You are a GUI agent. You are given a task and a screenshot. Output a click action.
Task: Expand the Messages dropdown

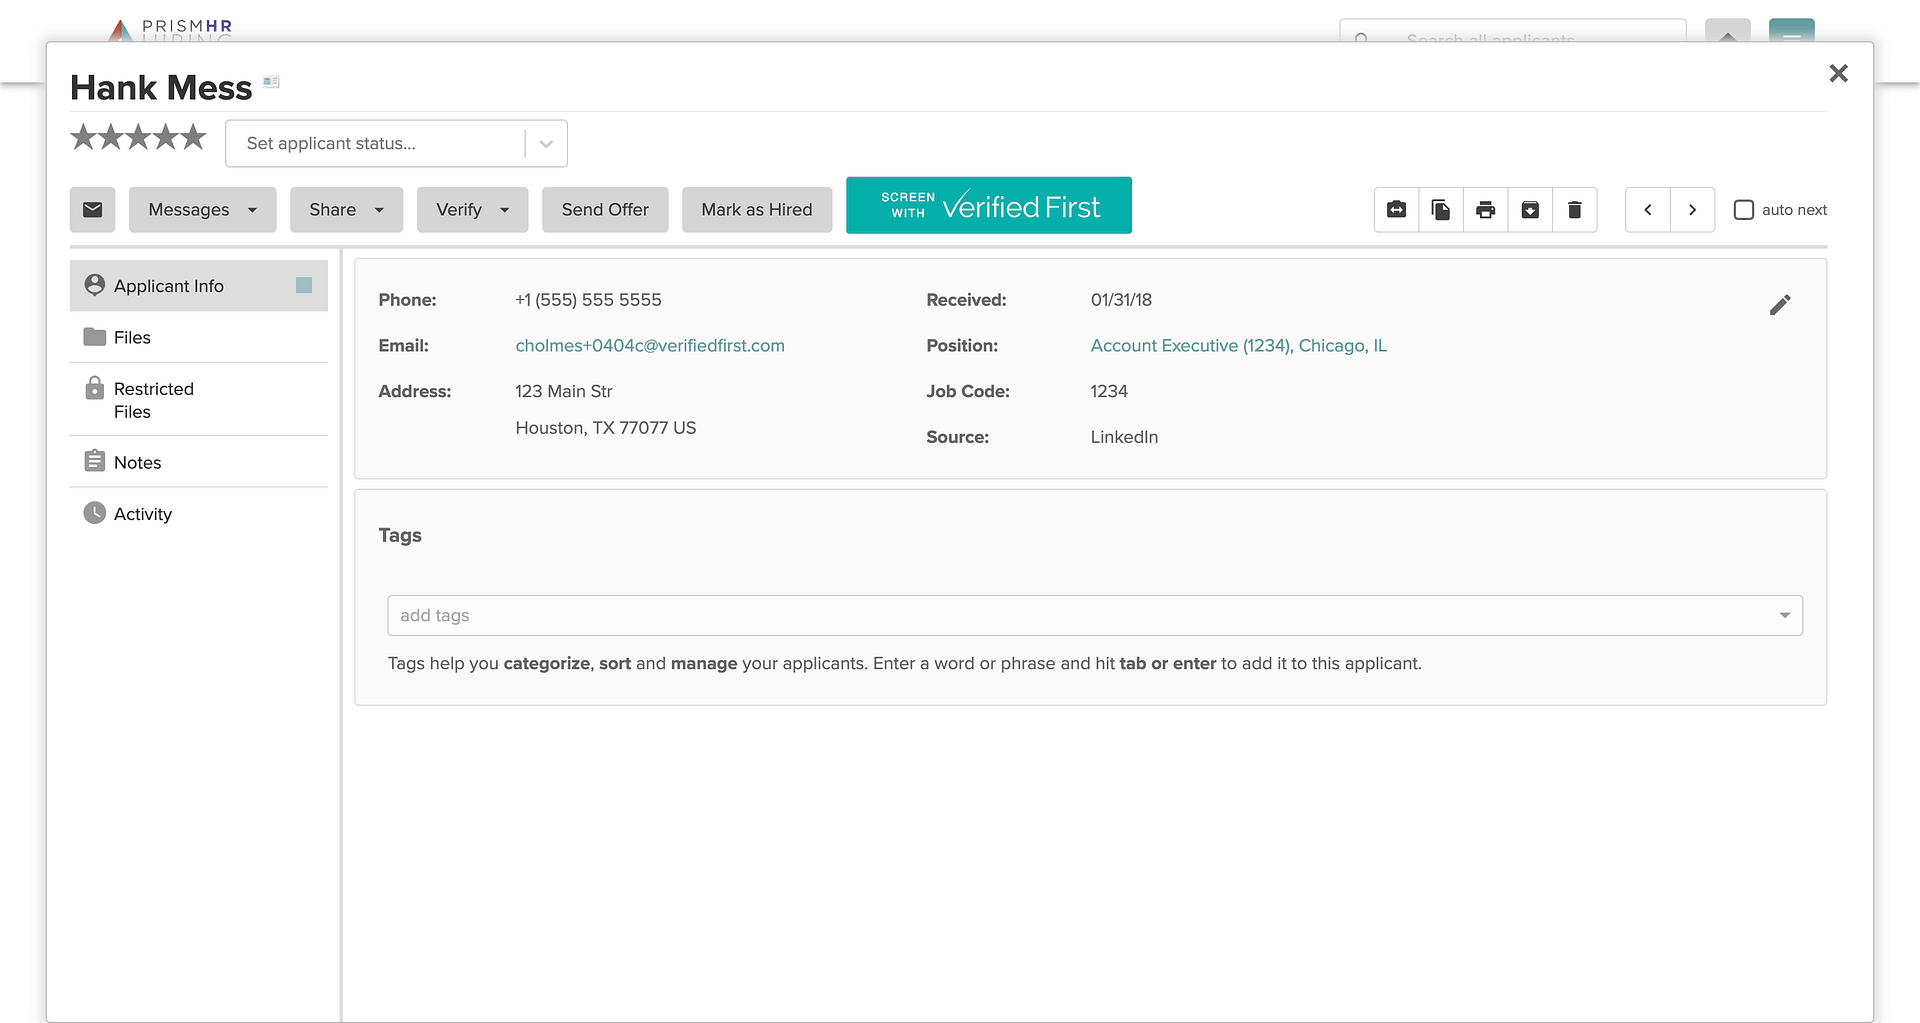pos(202,210)
